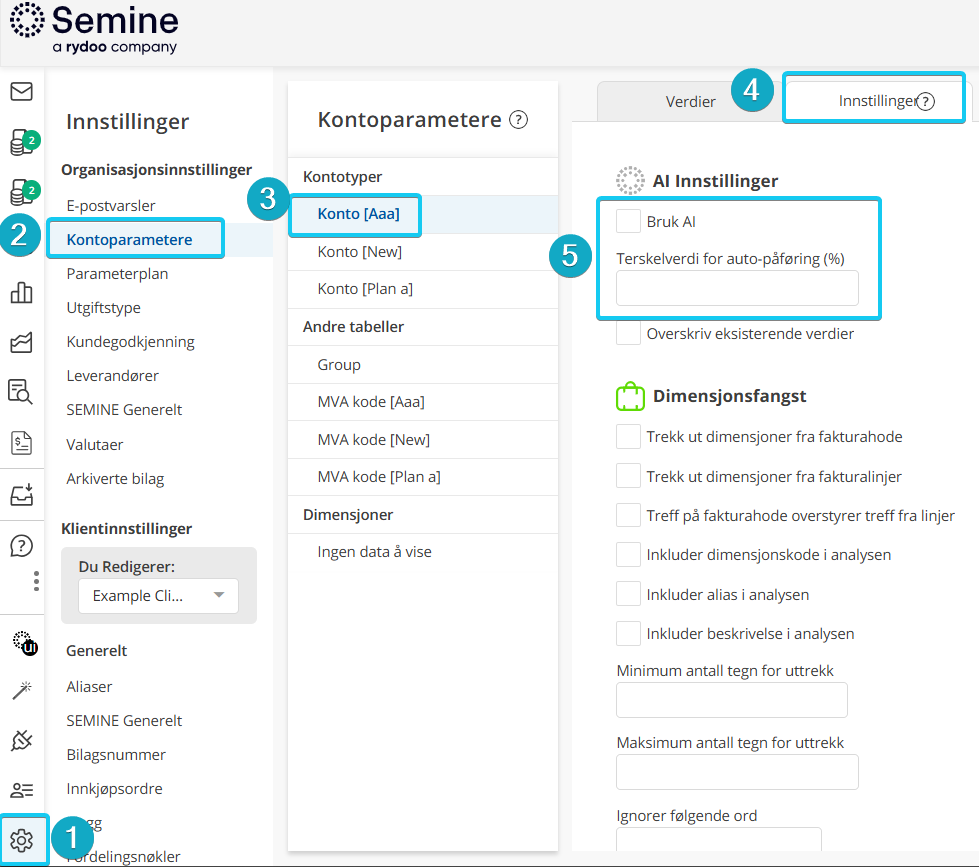
Task: Open the settings gear icon
Action: coord(22,840)
